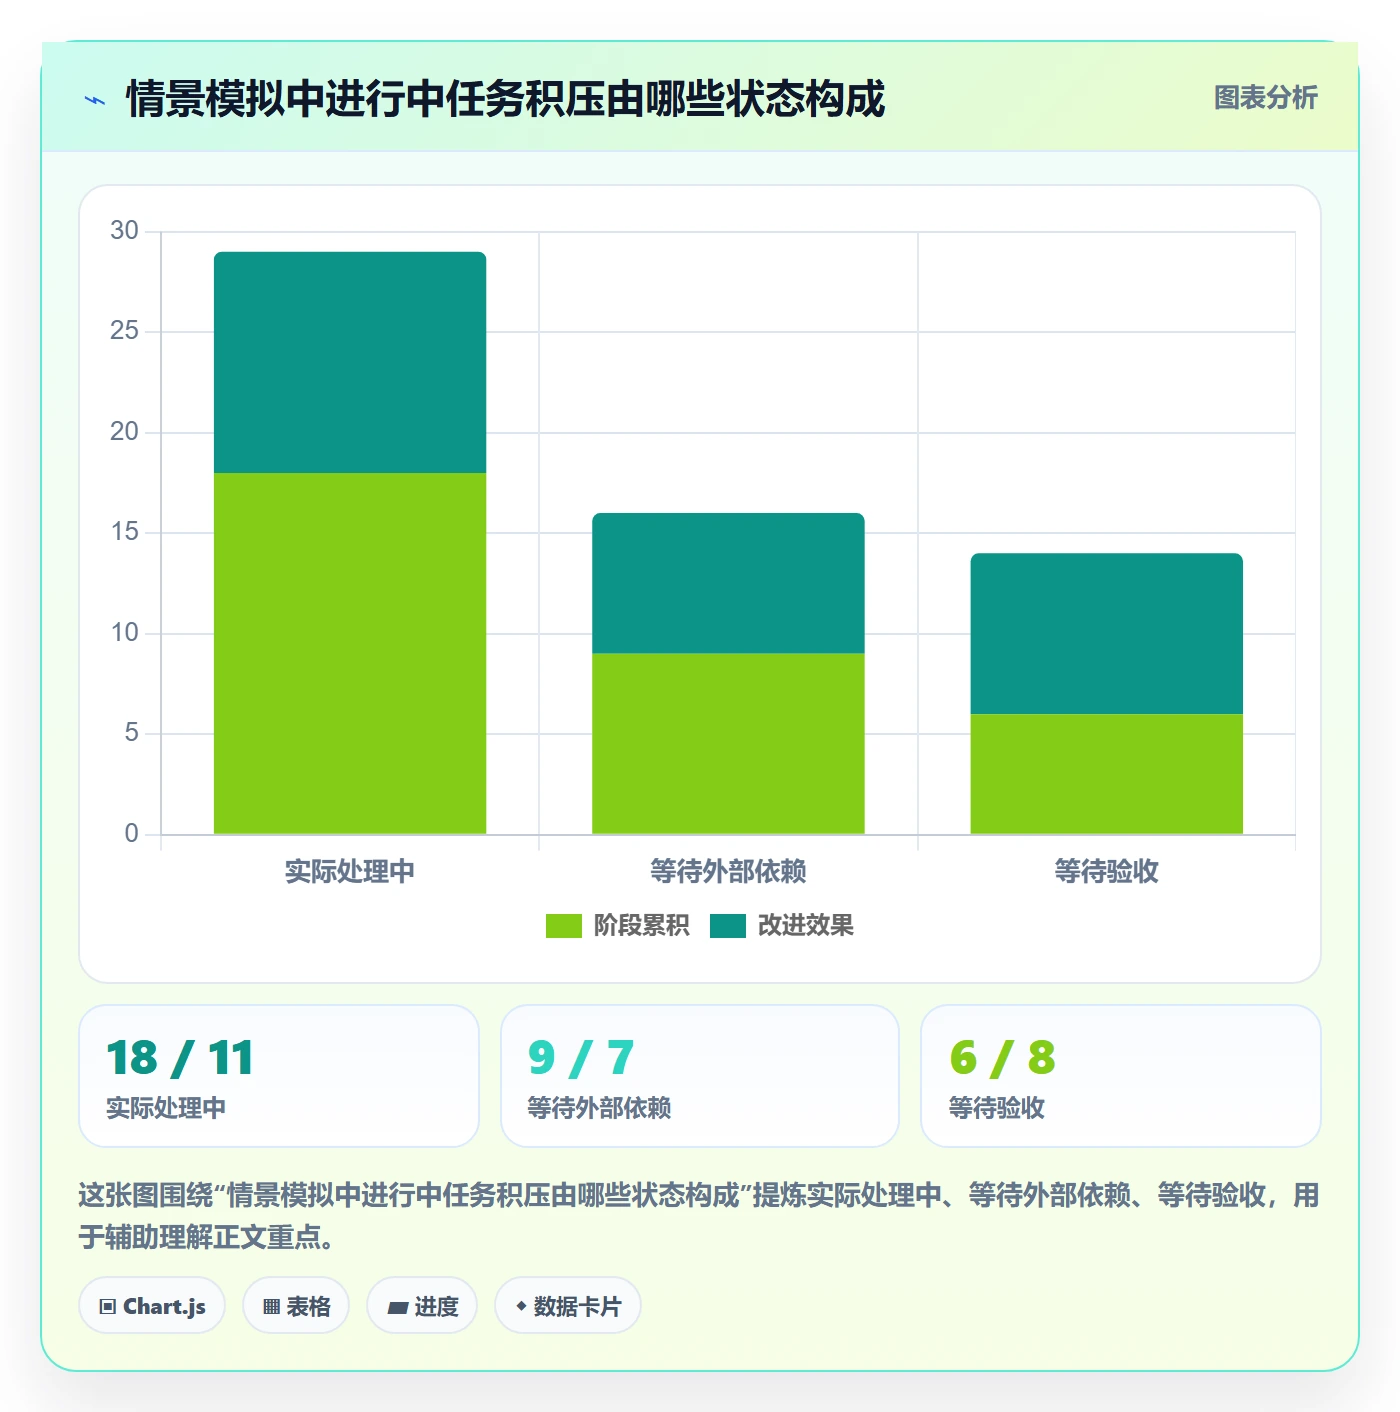The width and height of the screenshot is (1400, 1412).
Task: Click the 实际处理中 x-axis label
Action: [350, 872]
